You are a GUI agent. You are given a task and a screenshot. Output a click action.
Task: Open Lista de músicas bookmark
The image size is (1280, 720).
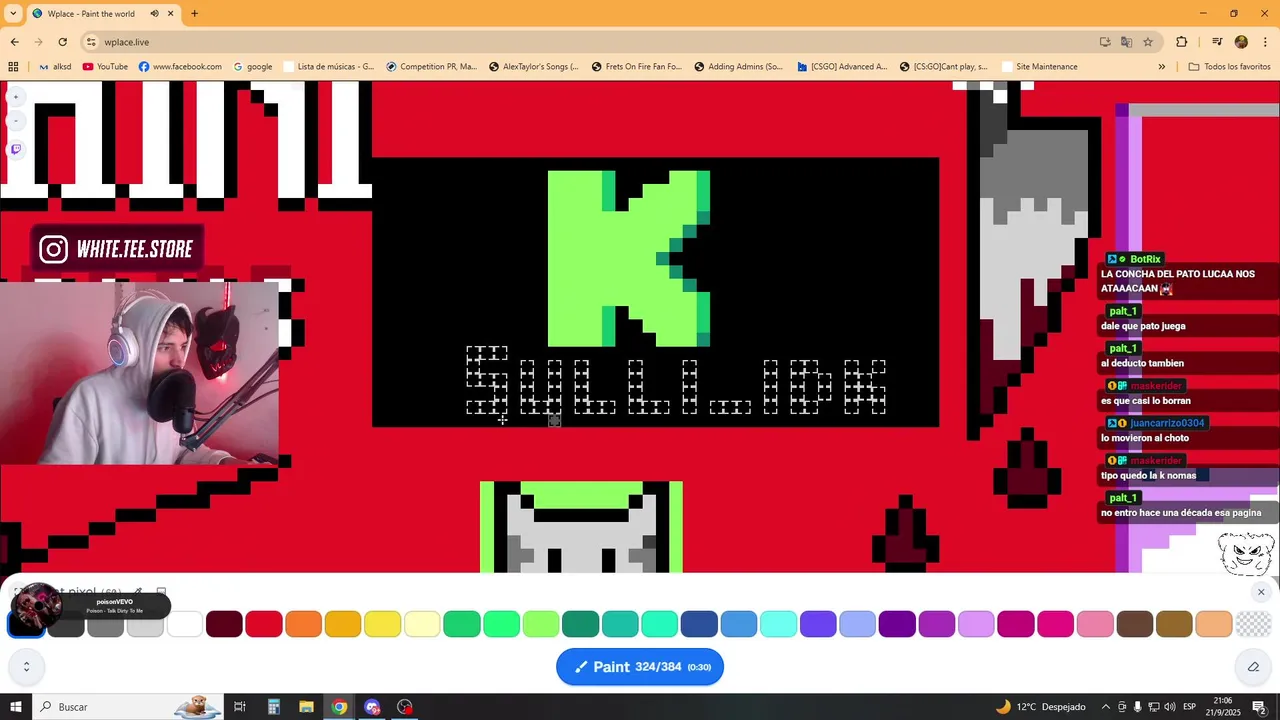tap(328, 67)
